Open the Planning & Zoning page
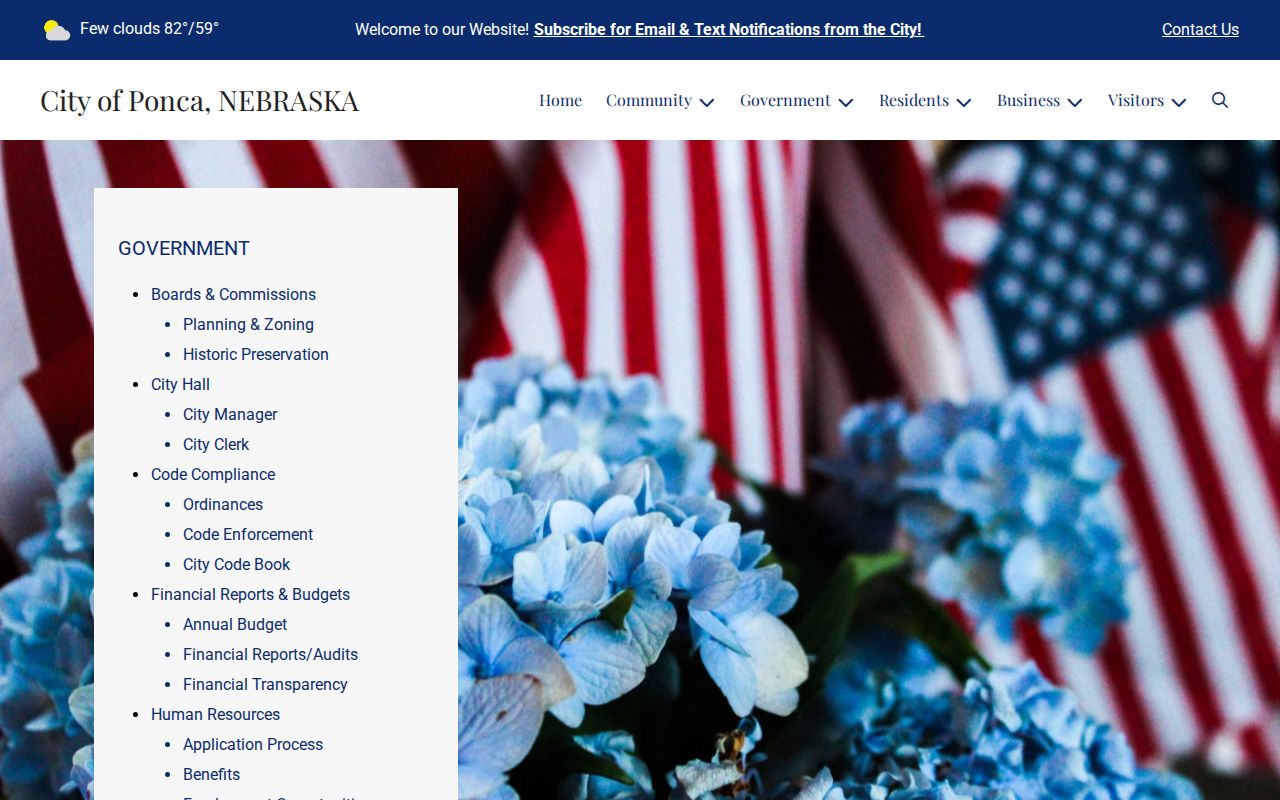The height and width of the screenshot is (800, 1280). [248, 324]
